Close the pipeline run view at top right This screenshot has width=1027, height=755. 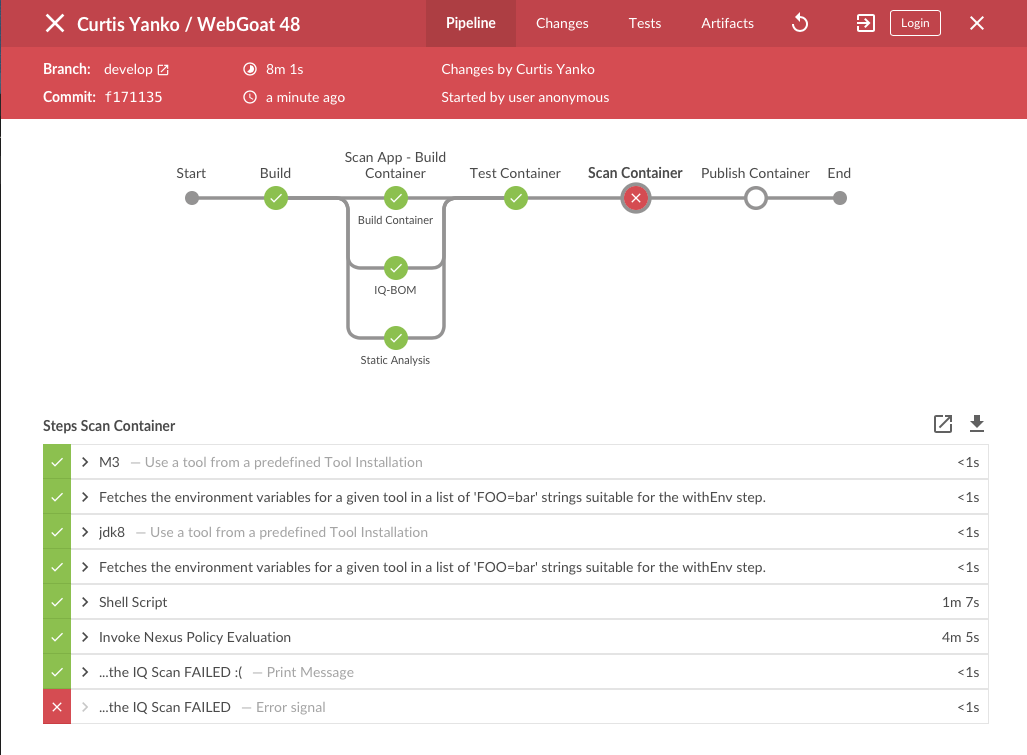(977, 24)
